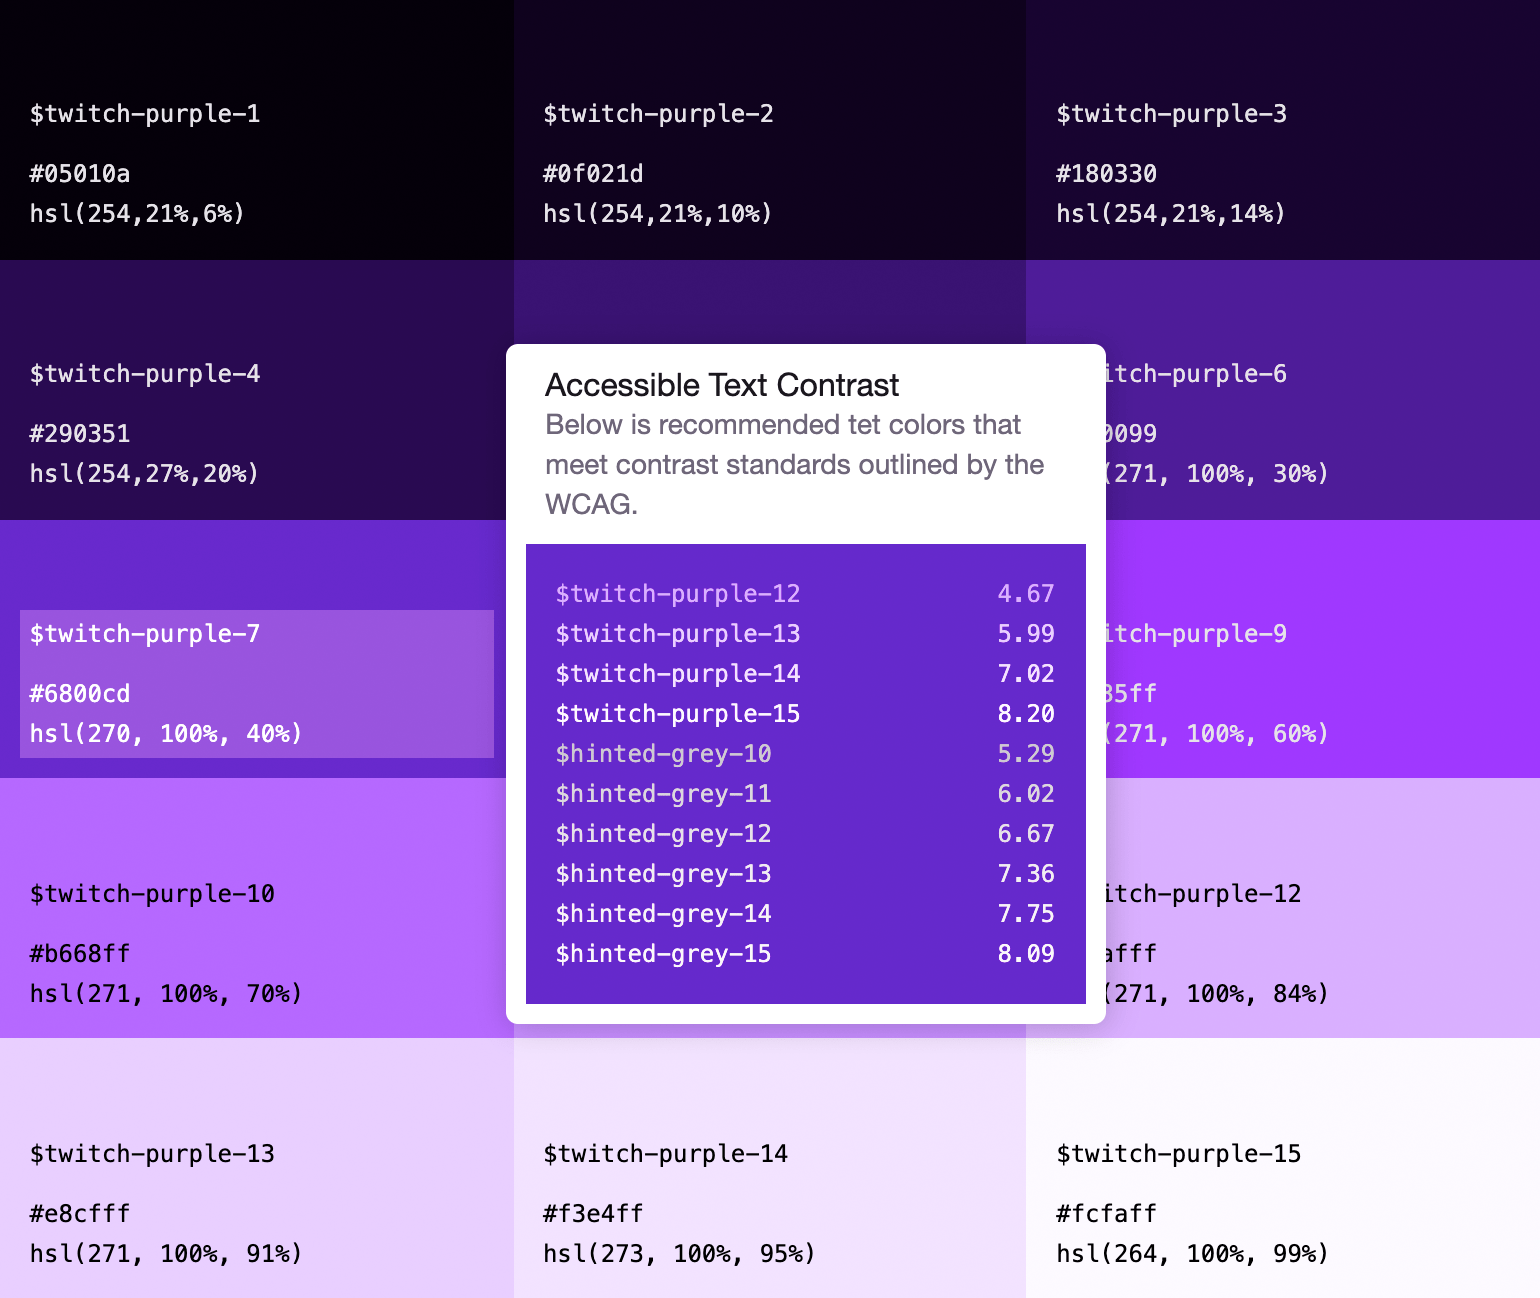Click hsl(271, 100%, 84%) on purple-12 swatch

pos(1218,994)
